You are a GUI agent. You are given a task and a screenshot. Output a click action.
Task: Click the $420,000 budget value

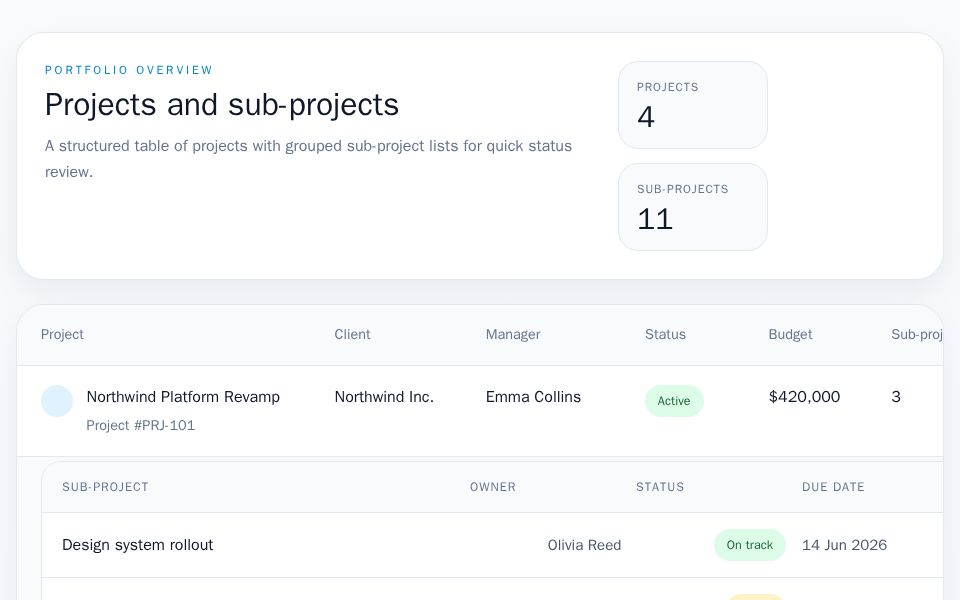[x=804, y=397]
